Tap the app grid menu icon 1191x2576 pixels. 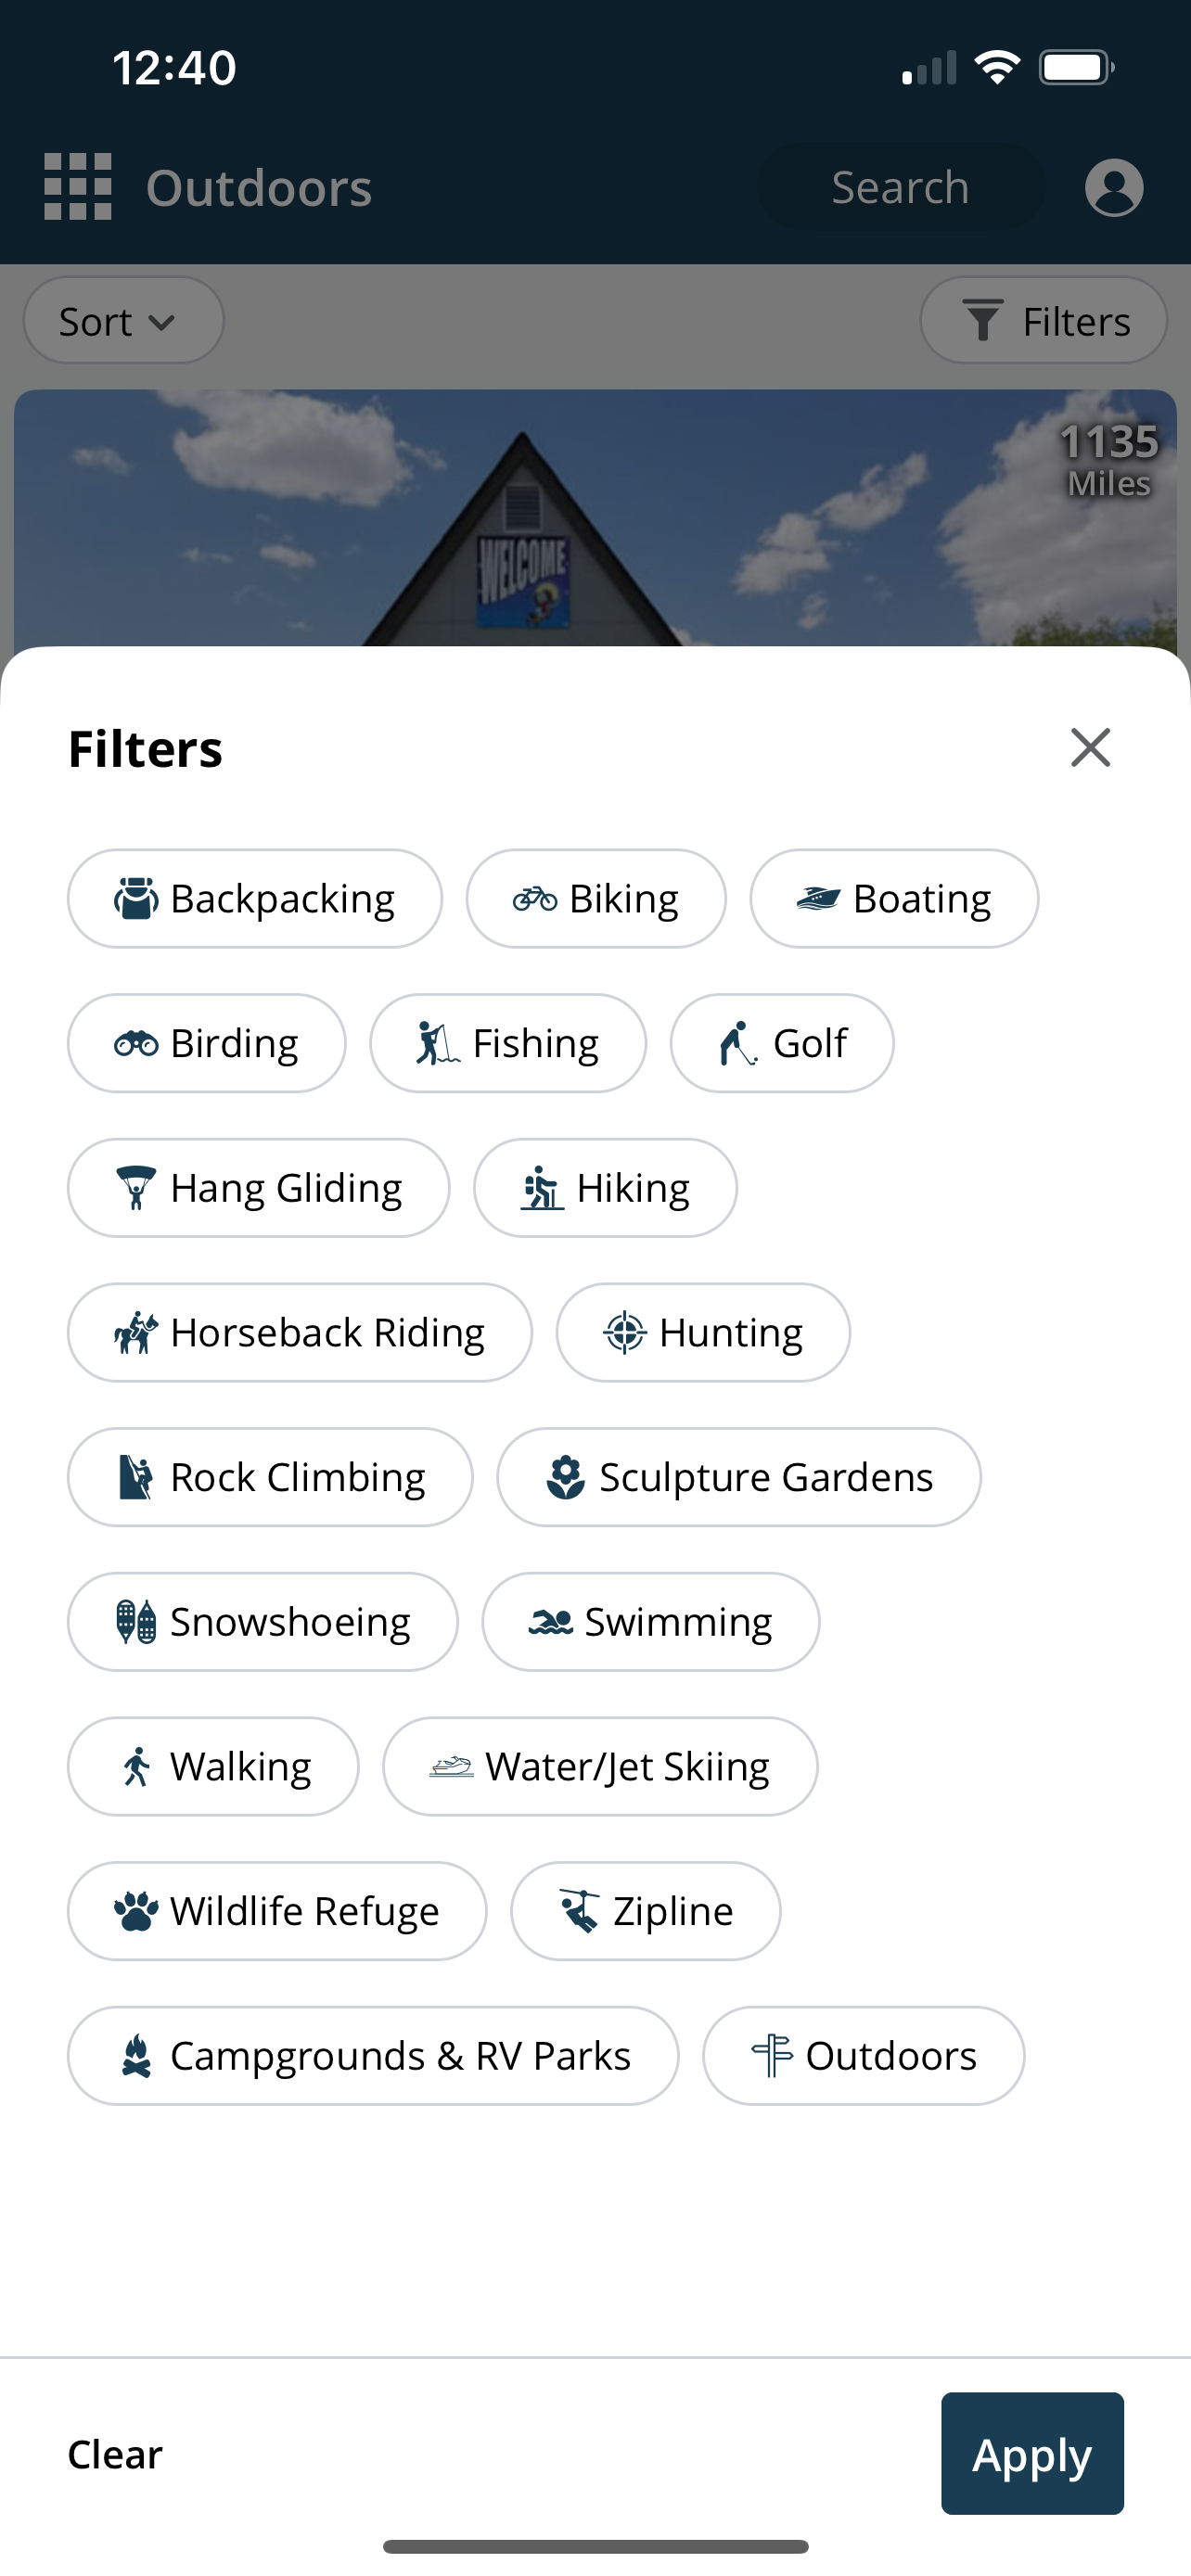coord(78,187)
